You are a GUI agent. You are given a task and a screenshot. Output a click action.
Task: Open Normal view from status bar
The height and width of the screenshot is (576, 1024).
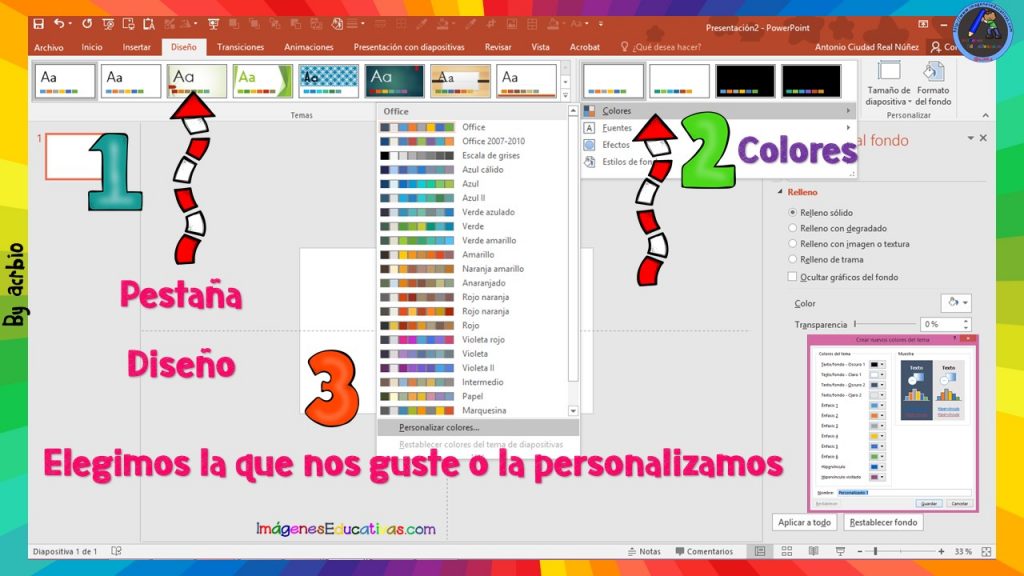point(760,551)
